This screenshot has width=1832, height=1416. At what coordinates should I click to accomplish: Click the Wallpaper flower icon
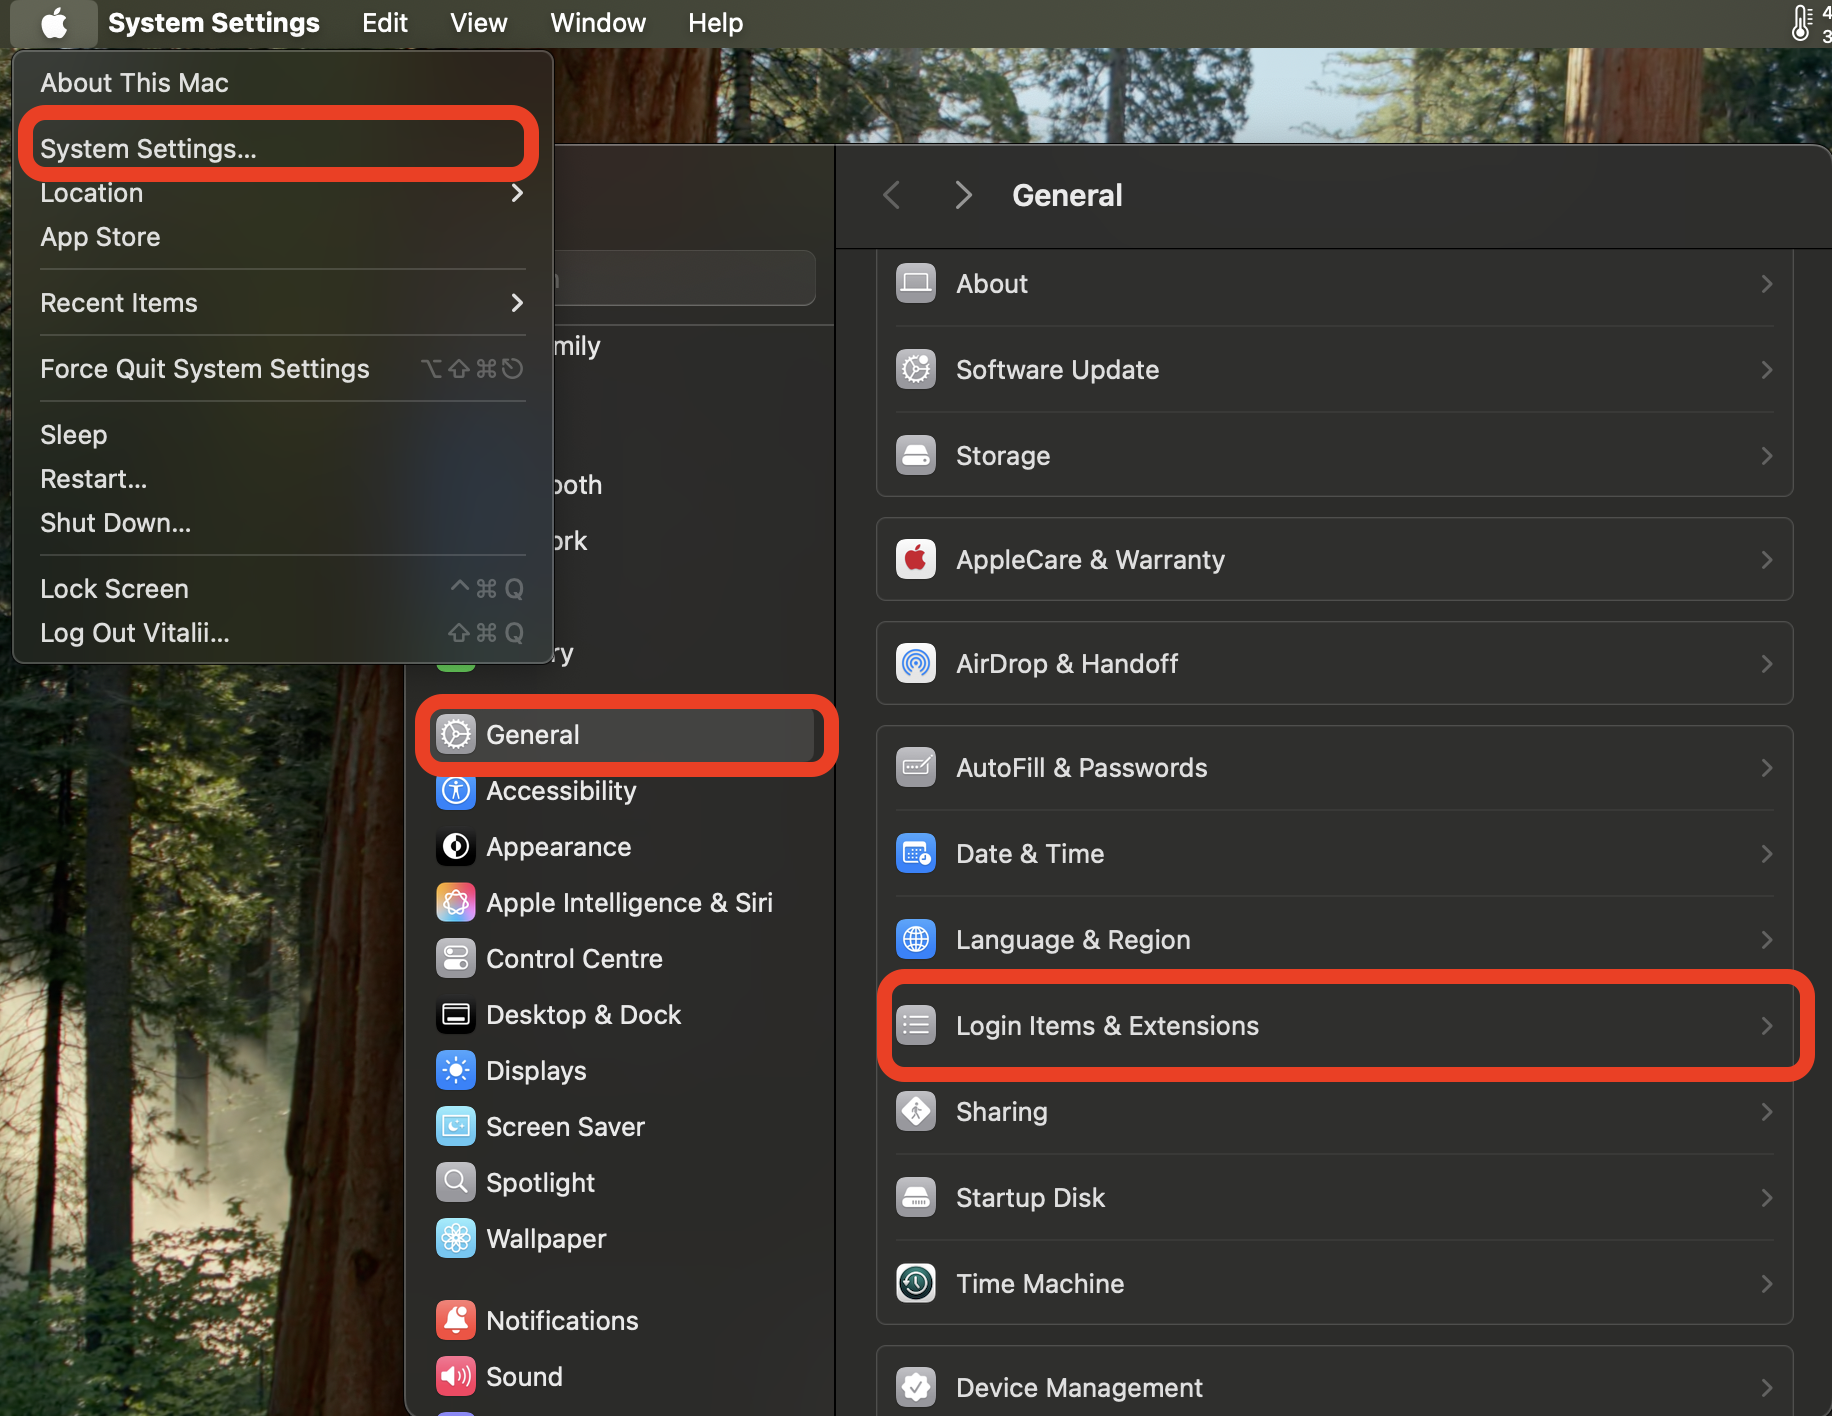tap(456, 1238)
